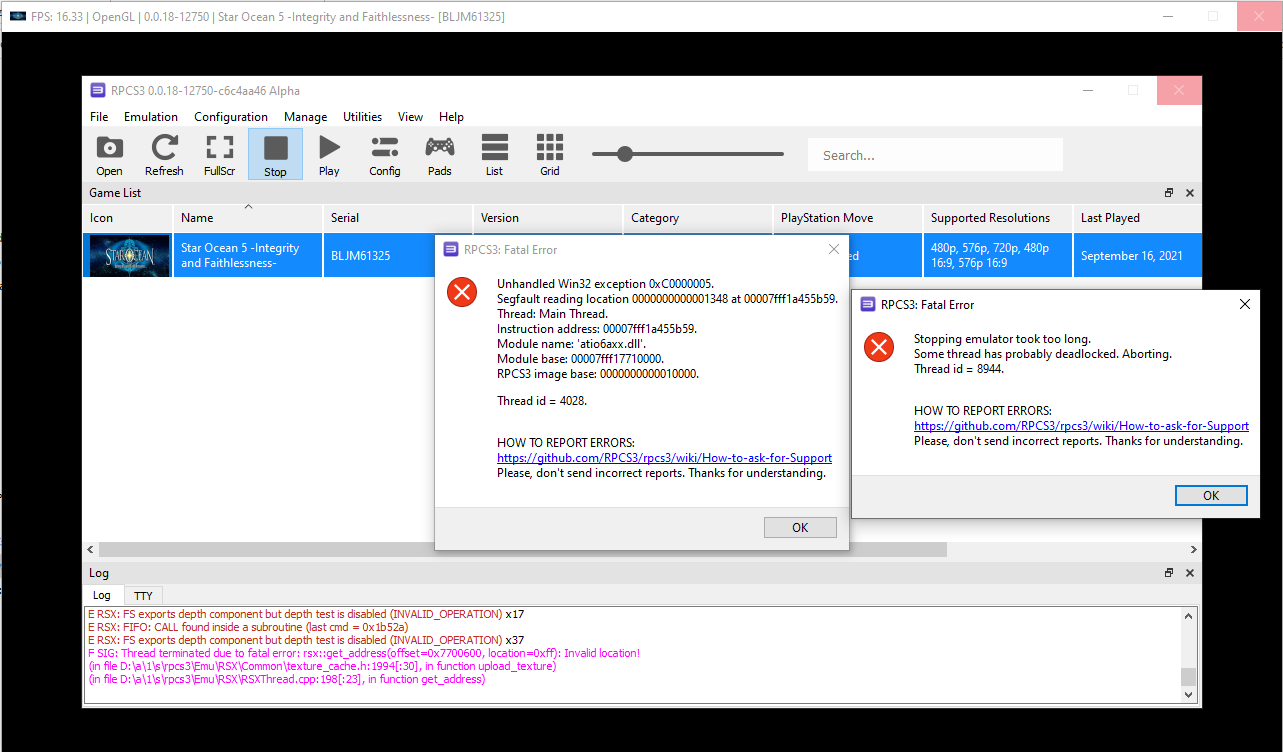Click OK in the Unhandled Win32 exception dialog
This screenshot has height=752, width=1283.
799,527
